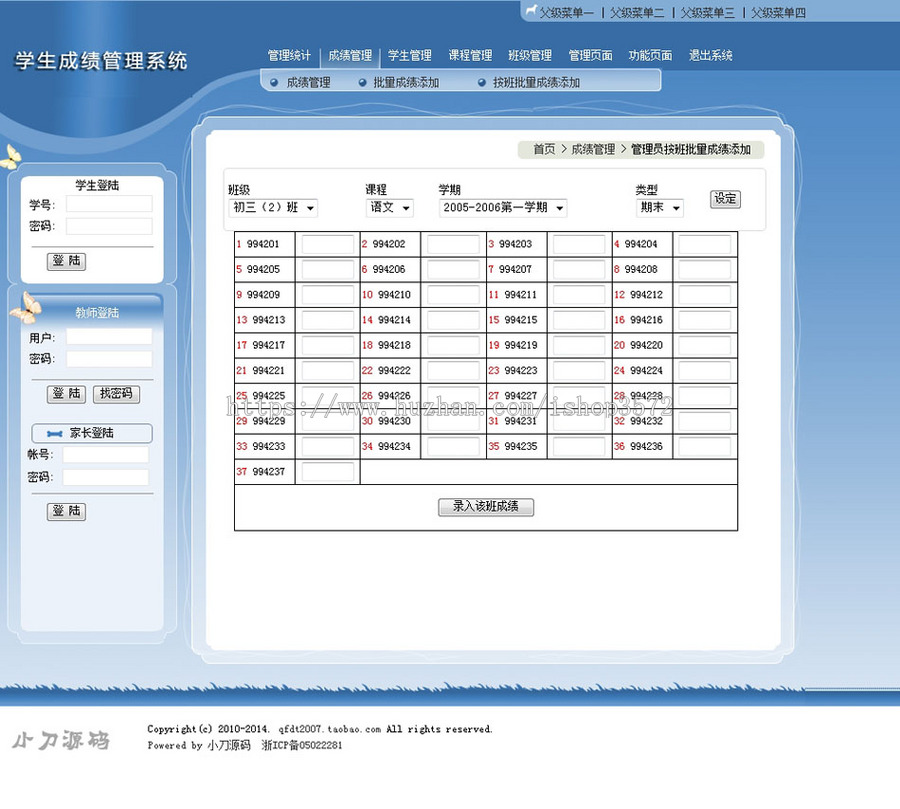Viewport: 900px width, 809px height.
Task: Go to 按班批量成绩添加 submenu link
Action: [x=536, y=83]
